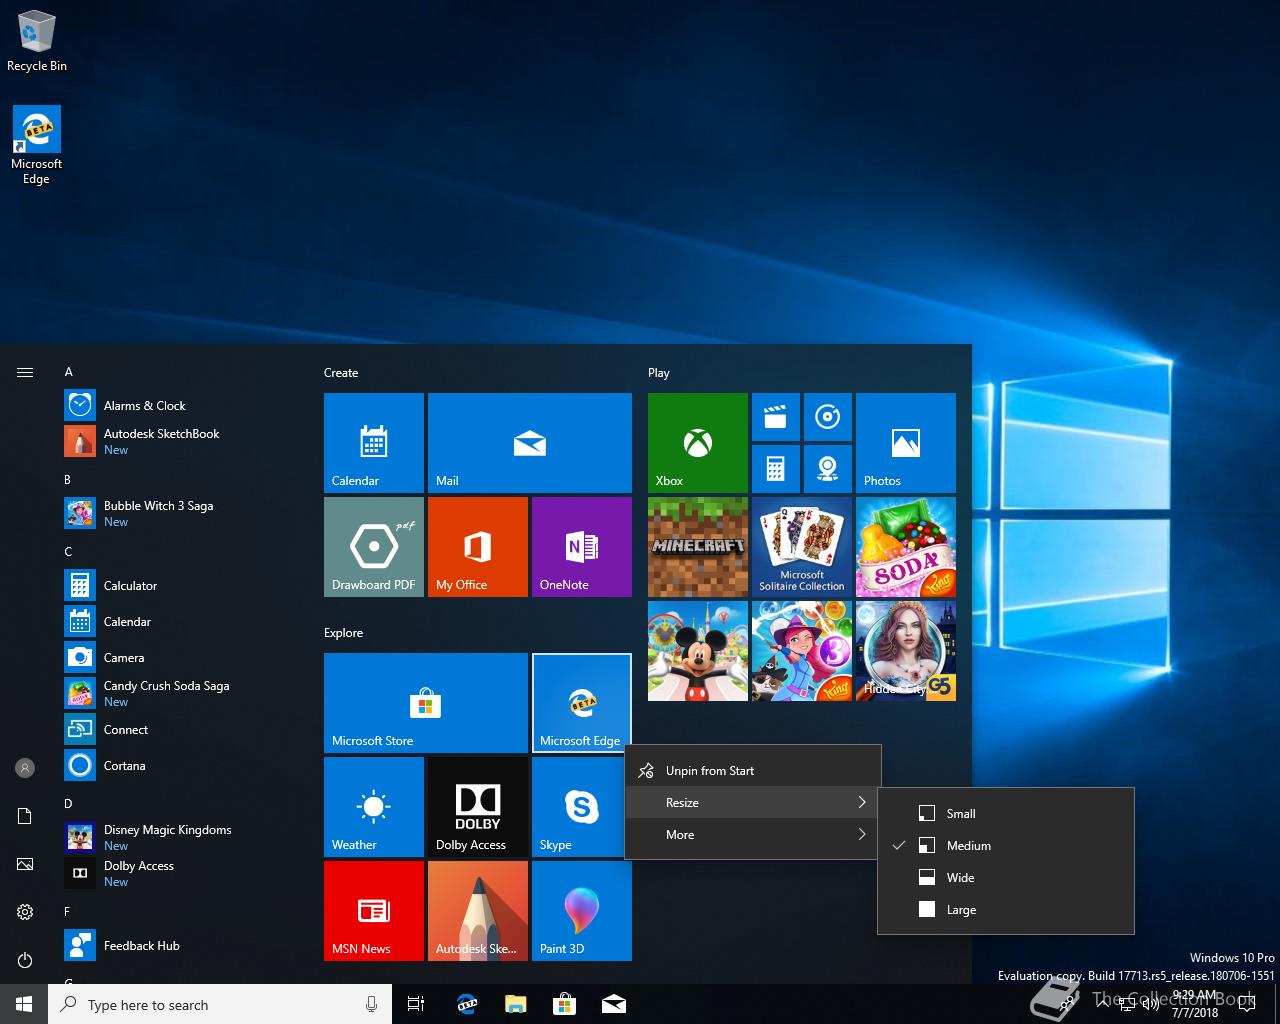This screenshot has width=1280, height=1024.
Task: Click the Create group title
Action: click(341, 373)
